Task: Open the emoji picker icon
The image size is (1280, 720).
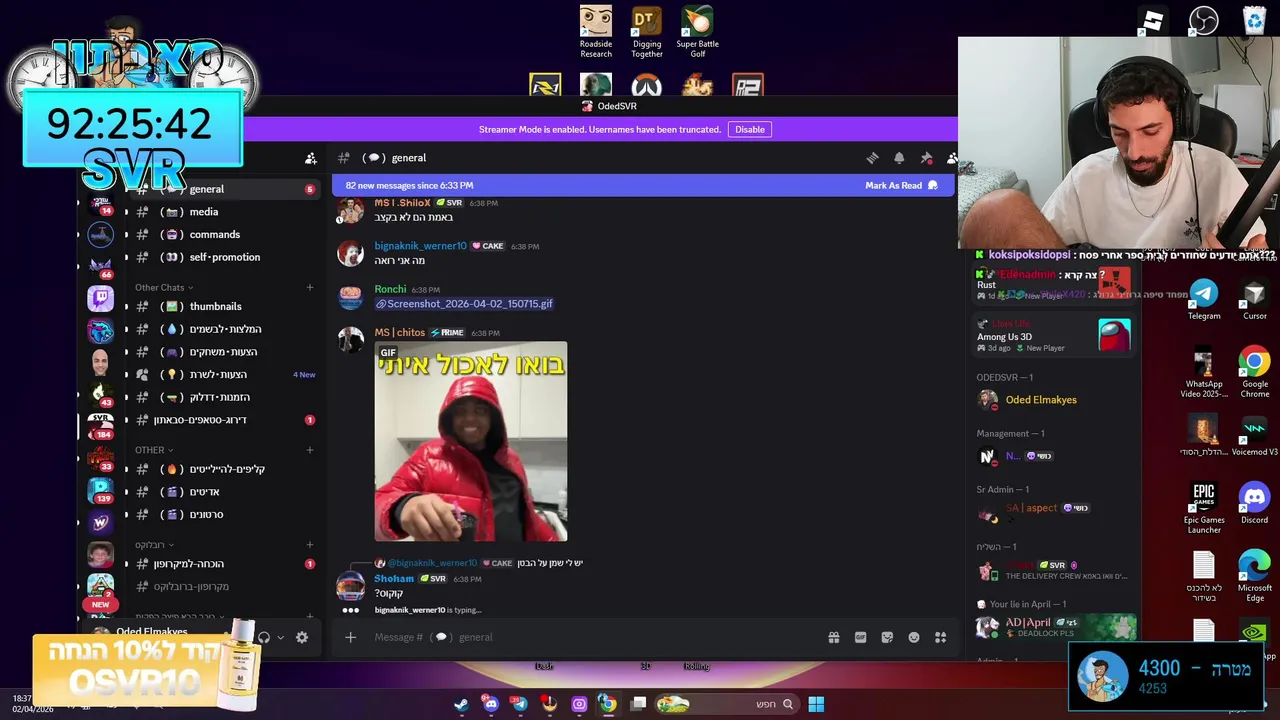Action: [914, 637]
